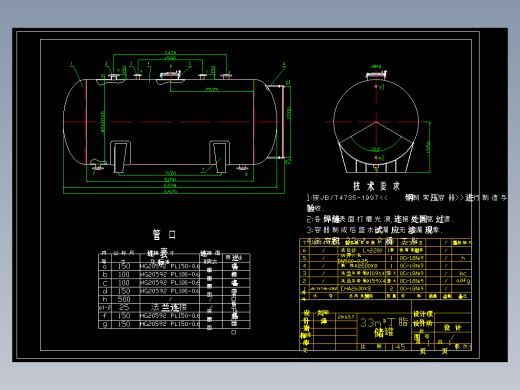Click the '1990' top dimension
The height and width of the screenshot is (390, 520).
[170, 58]
